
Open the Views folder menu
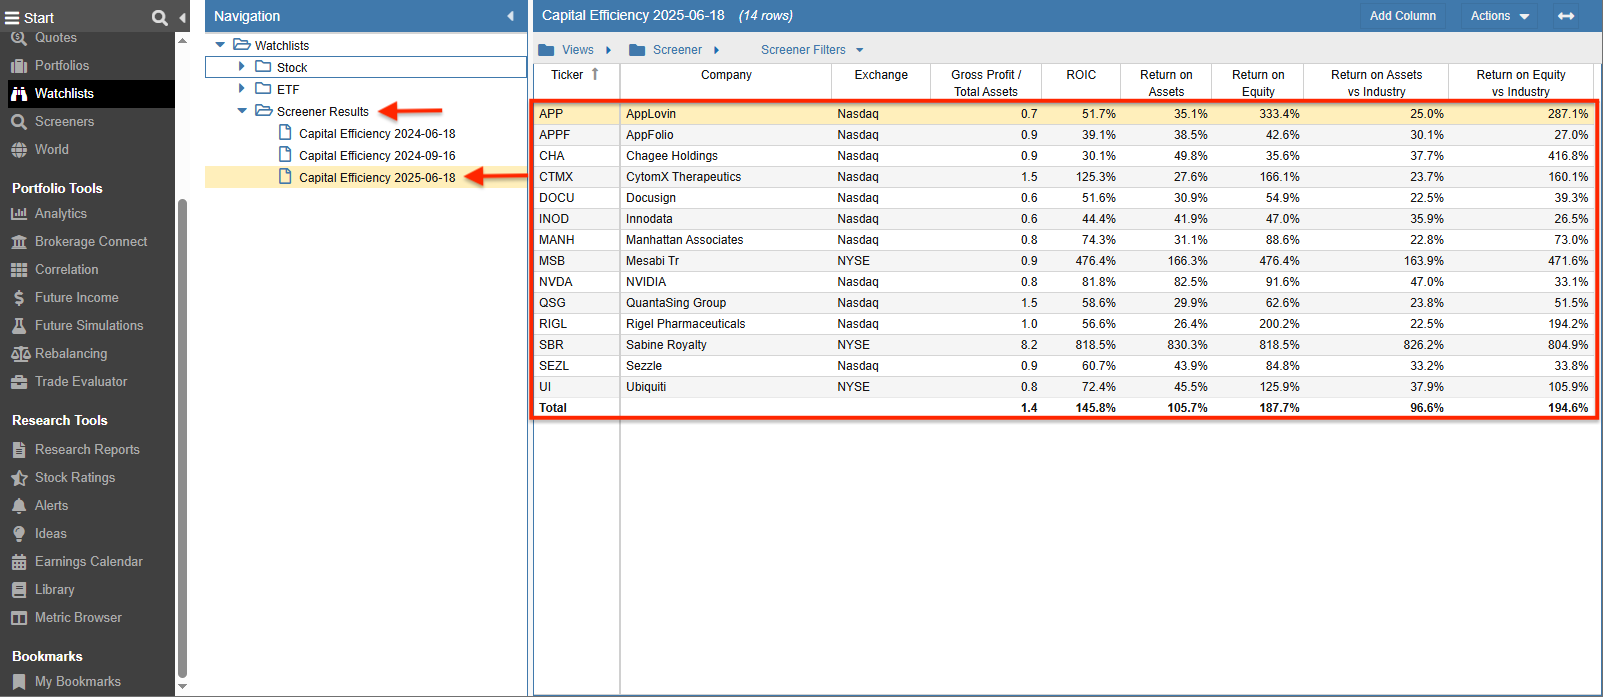(x=574, y=50)
